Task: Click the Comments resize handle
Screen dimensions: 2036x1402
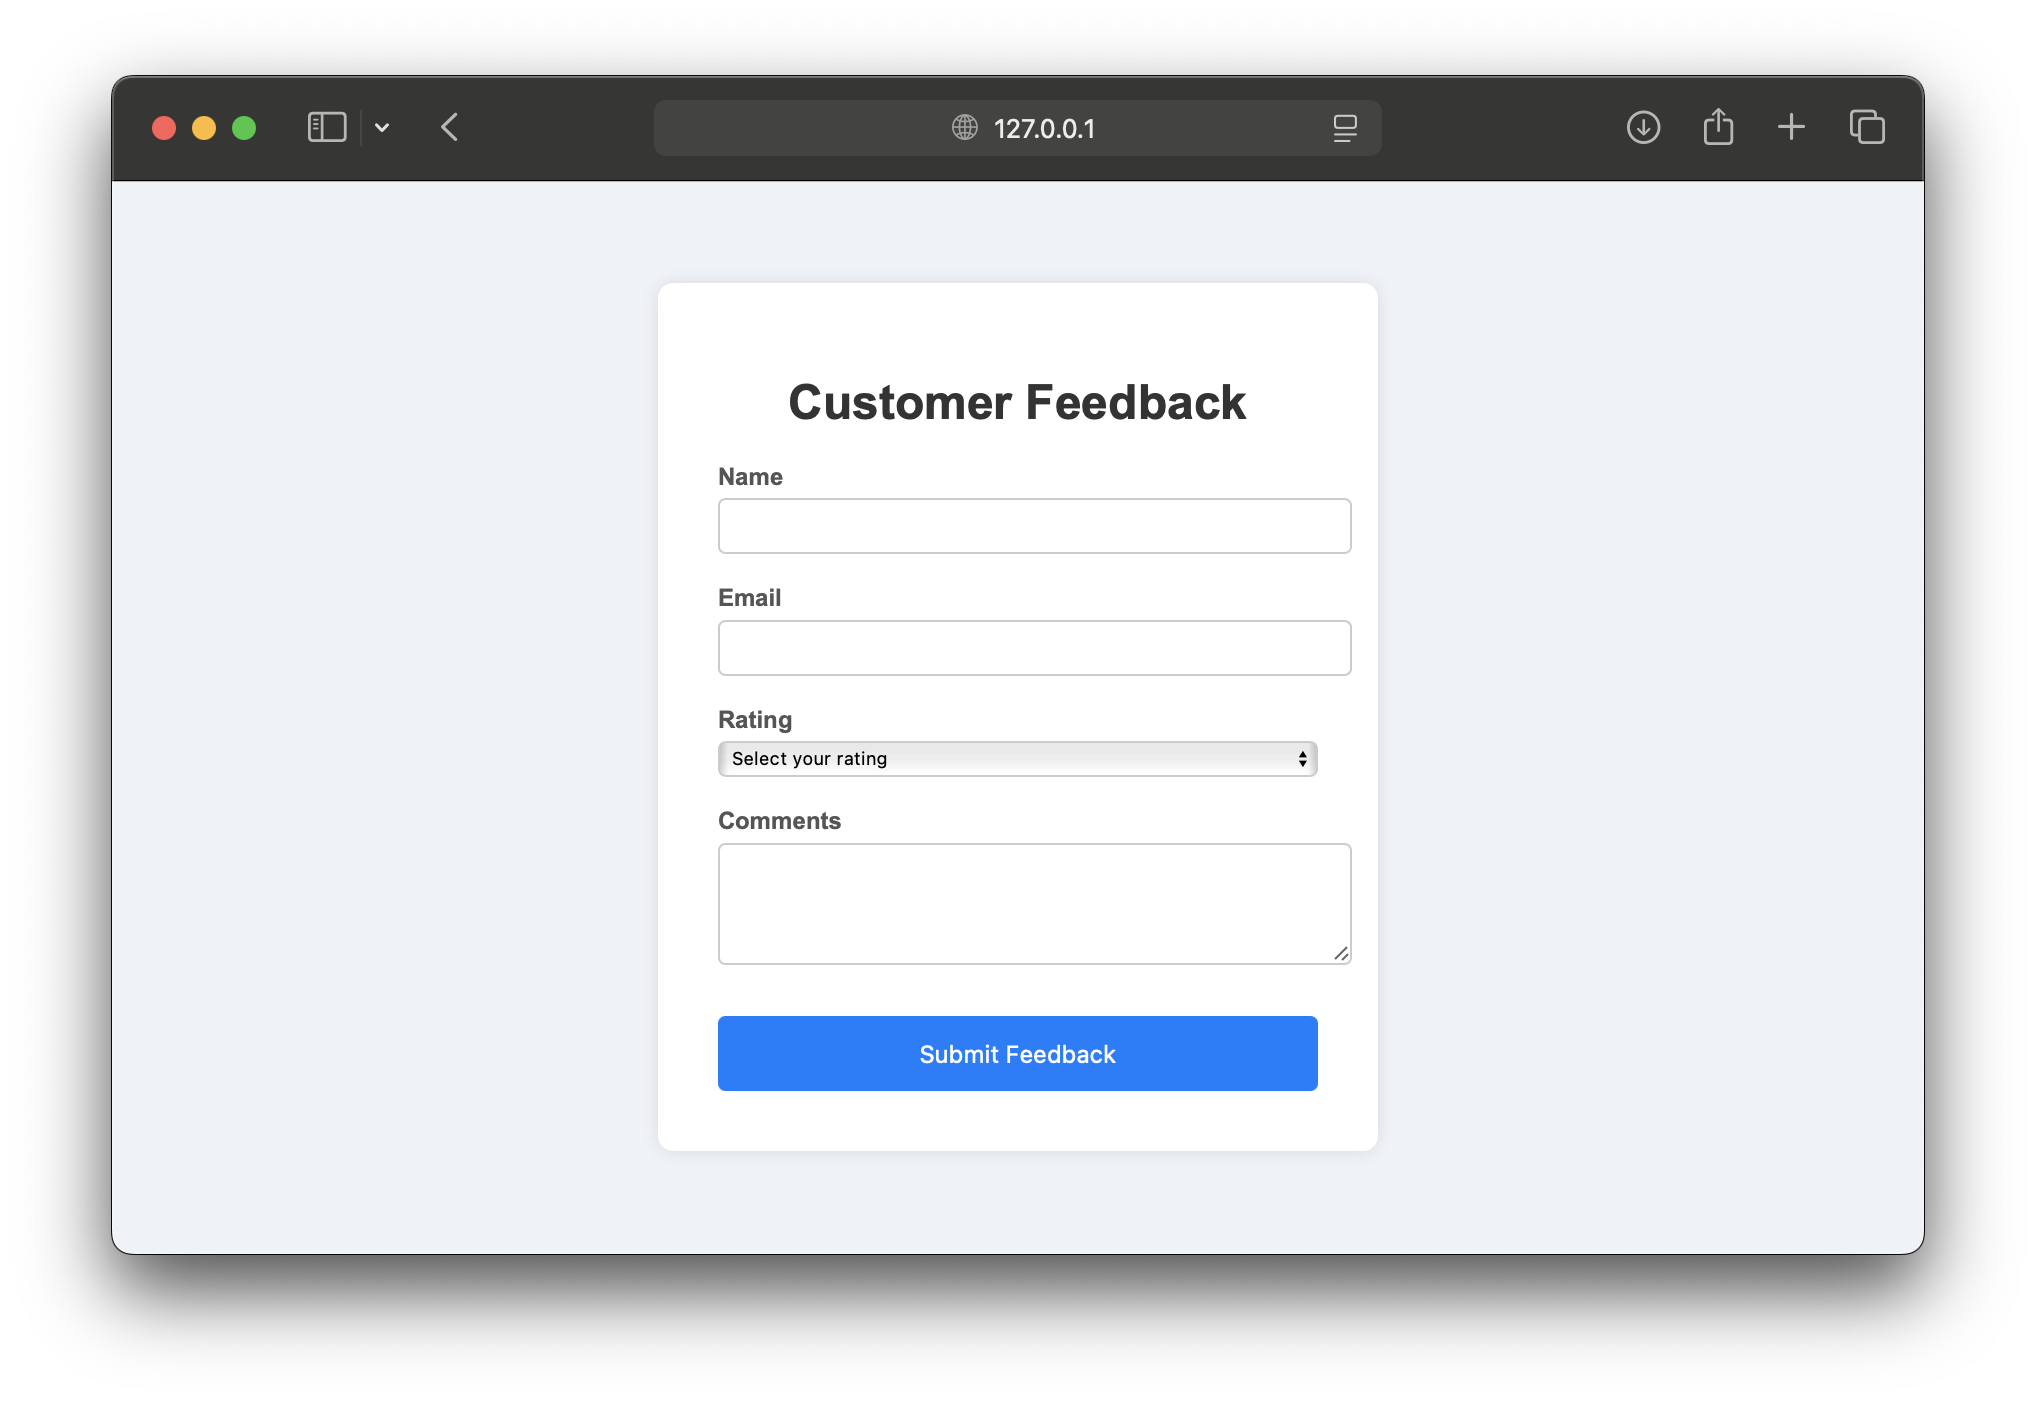Action: click(1342, 955)
